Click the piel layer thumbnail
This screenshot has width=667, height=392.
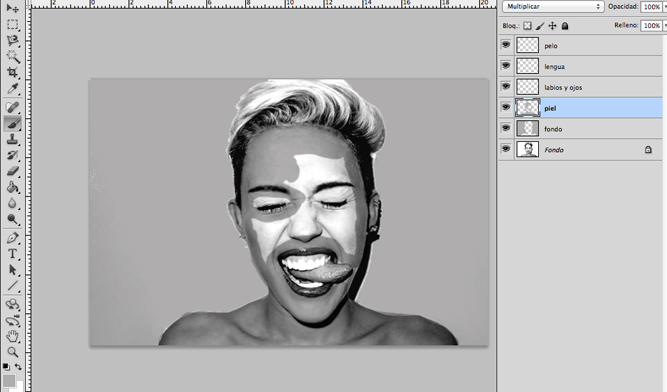coord(527,107)
